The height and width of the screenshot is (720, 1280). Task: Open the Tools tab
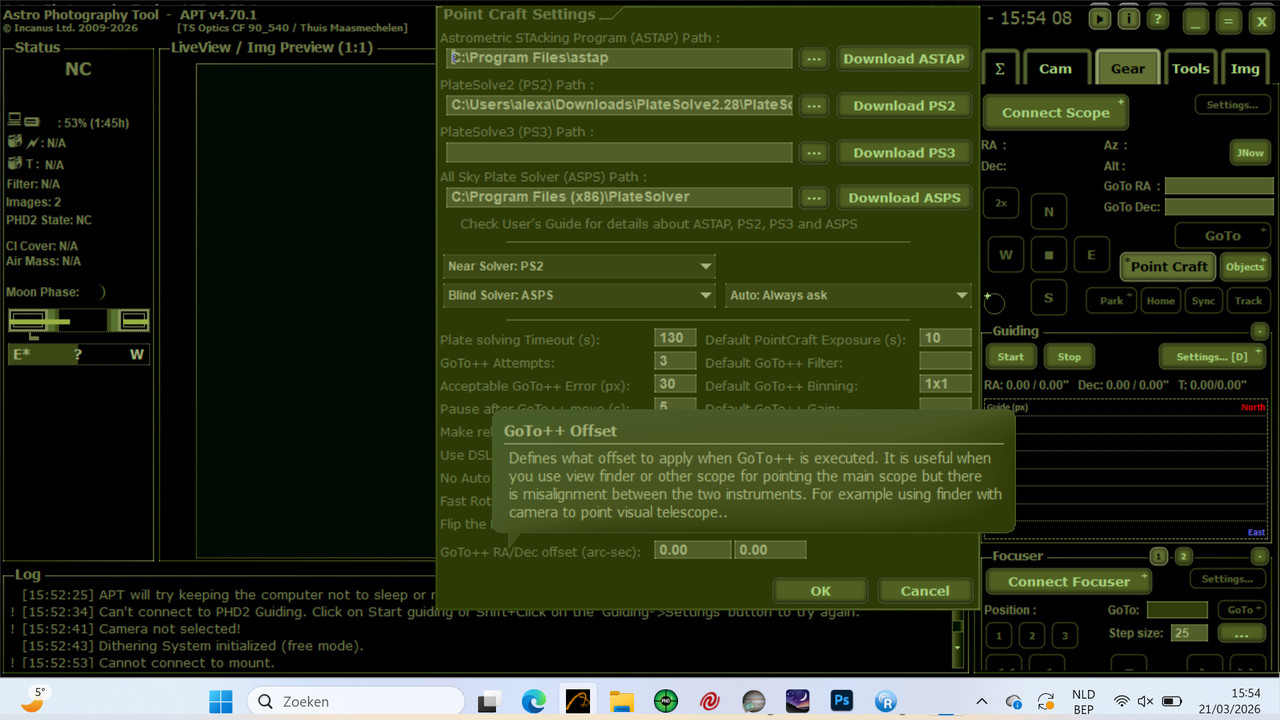(x=1190, y=68)
